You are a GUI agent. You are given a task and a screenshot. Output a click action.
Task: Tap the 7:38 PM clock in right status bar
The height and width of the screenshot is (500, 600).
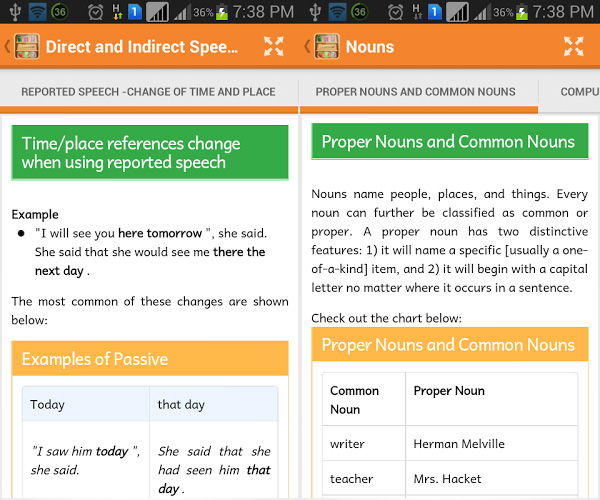(563, 12)
